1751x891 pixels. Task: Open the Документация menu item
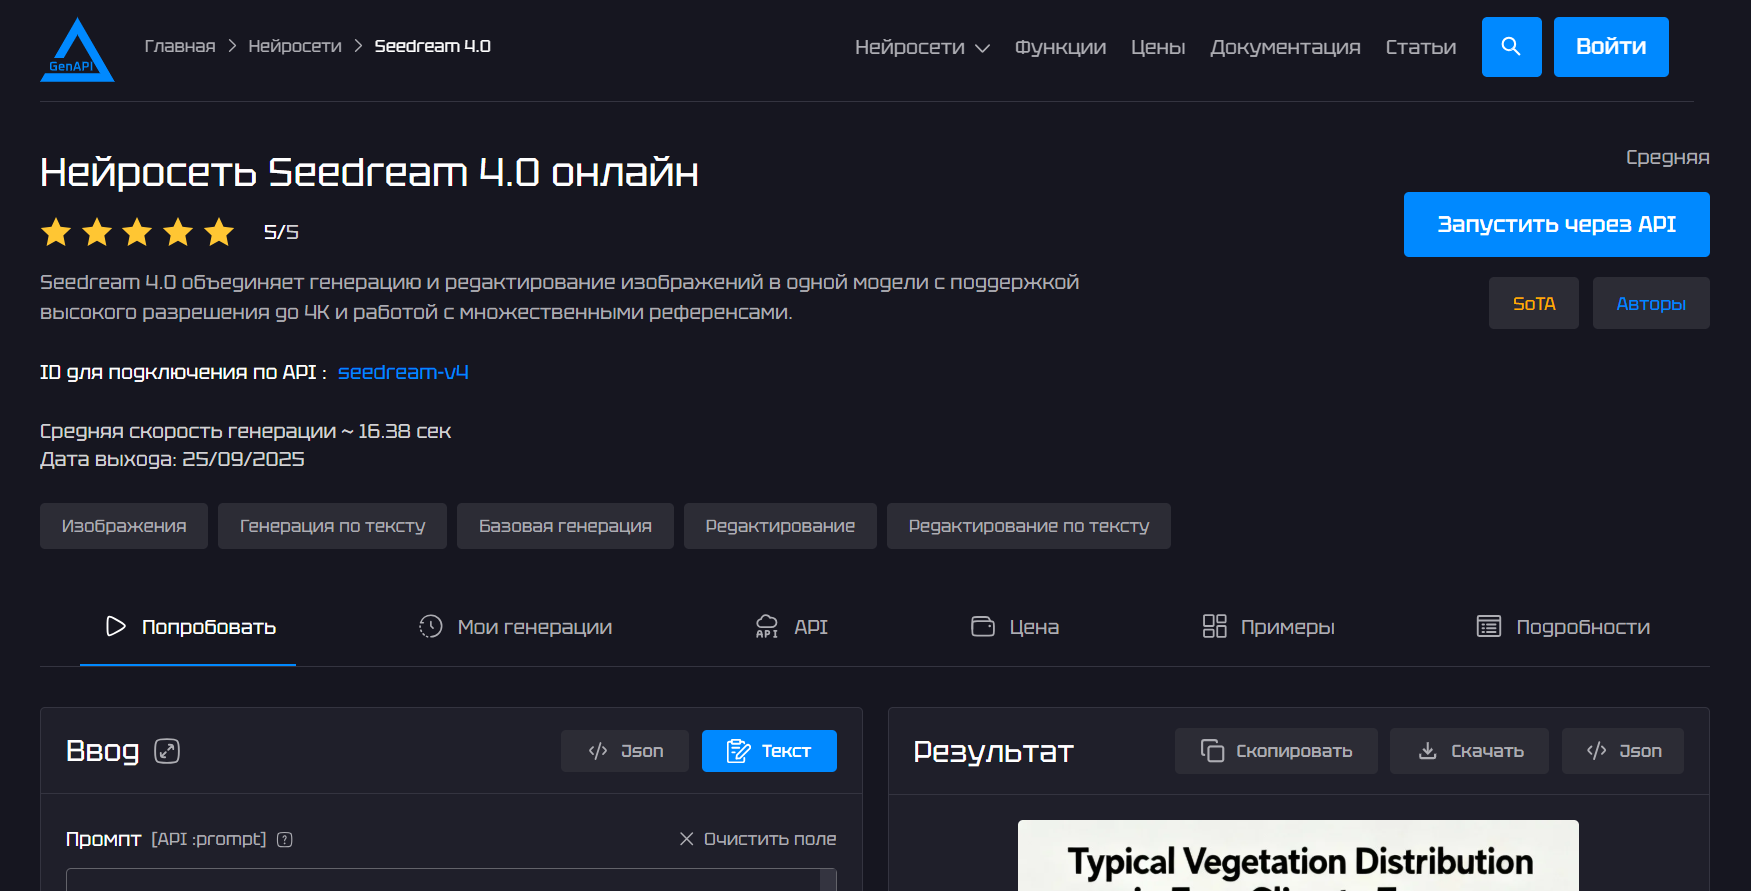click(1285, 47)
